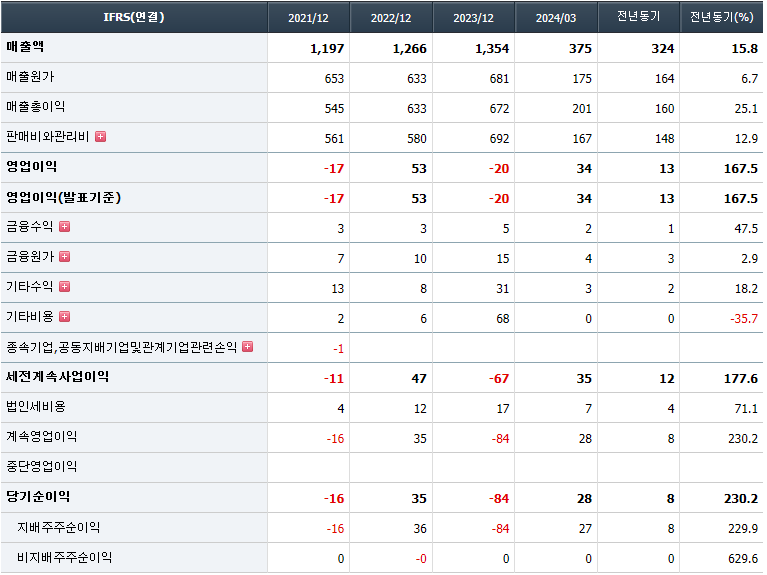Image resolution: width=767 pixels, height=575 pixels.
Task: Click the -1 value in 종속기업 row
Action: pos(338,349)
